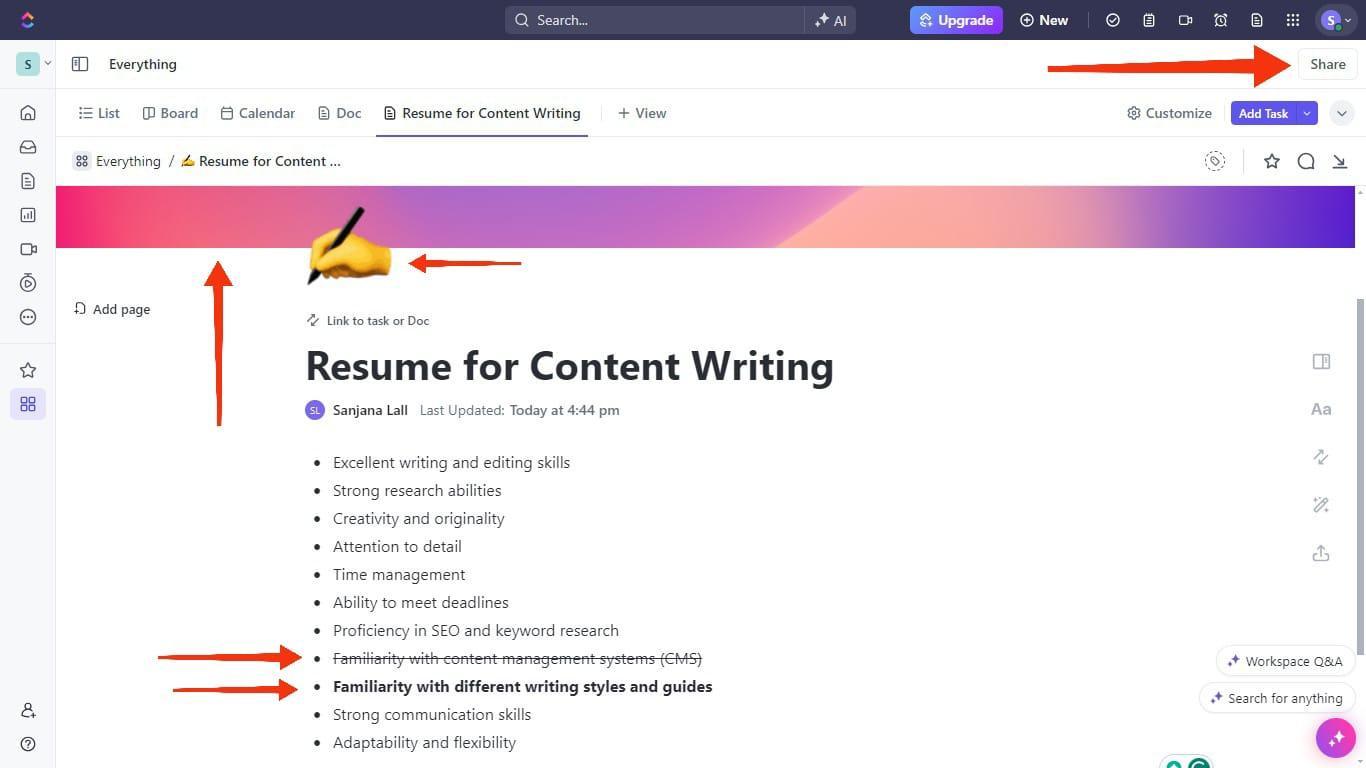Go to Home in left sidebar
Screen dimensions: 1366x768
[28, 113]
